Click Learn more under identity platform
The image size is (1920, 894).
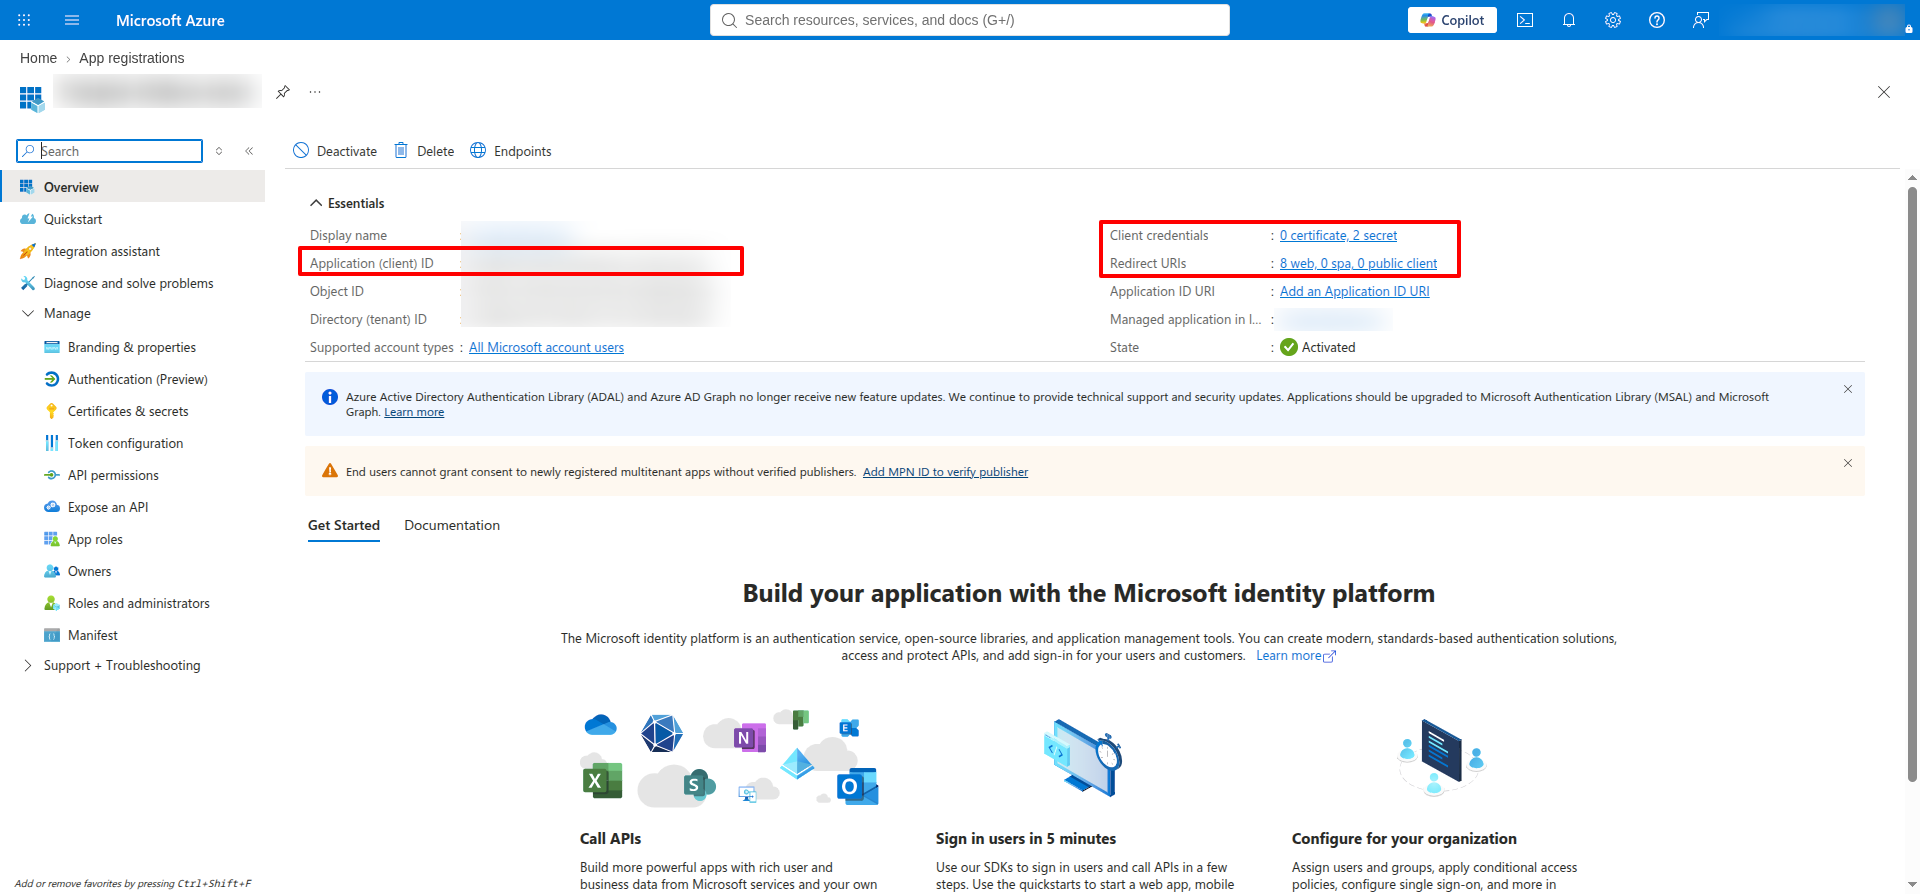(1295, 656)
